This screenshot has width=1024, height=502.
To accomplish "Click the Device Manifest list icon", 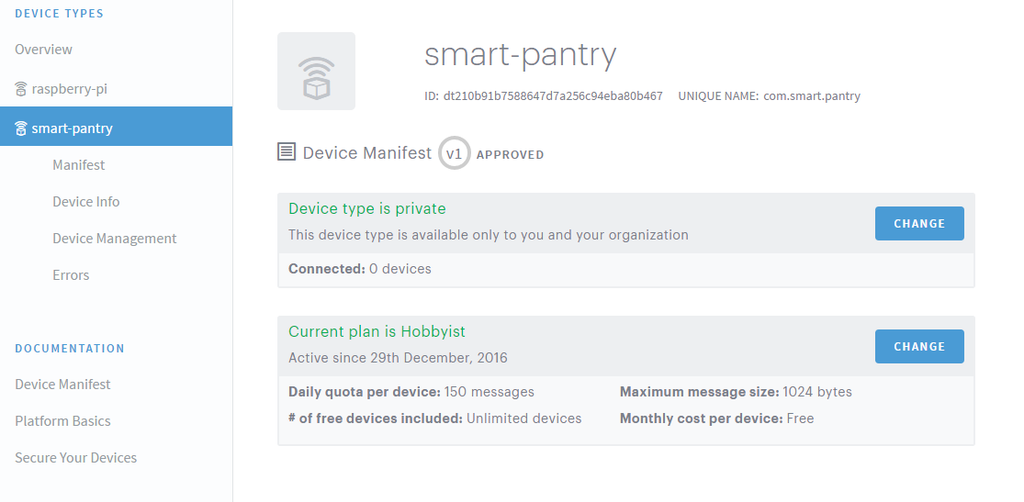I will (286, 153).
